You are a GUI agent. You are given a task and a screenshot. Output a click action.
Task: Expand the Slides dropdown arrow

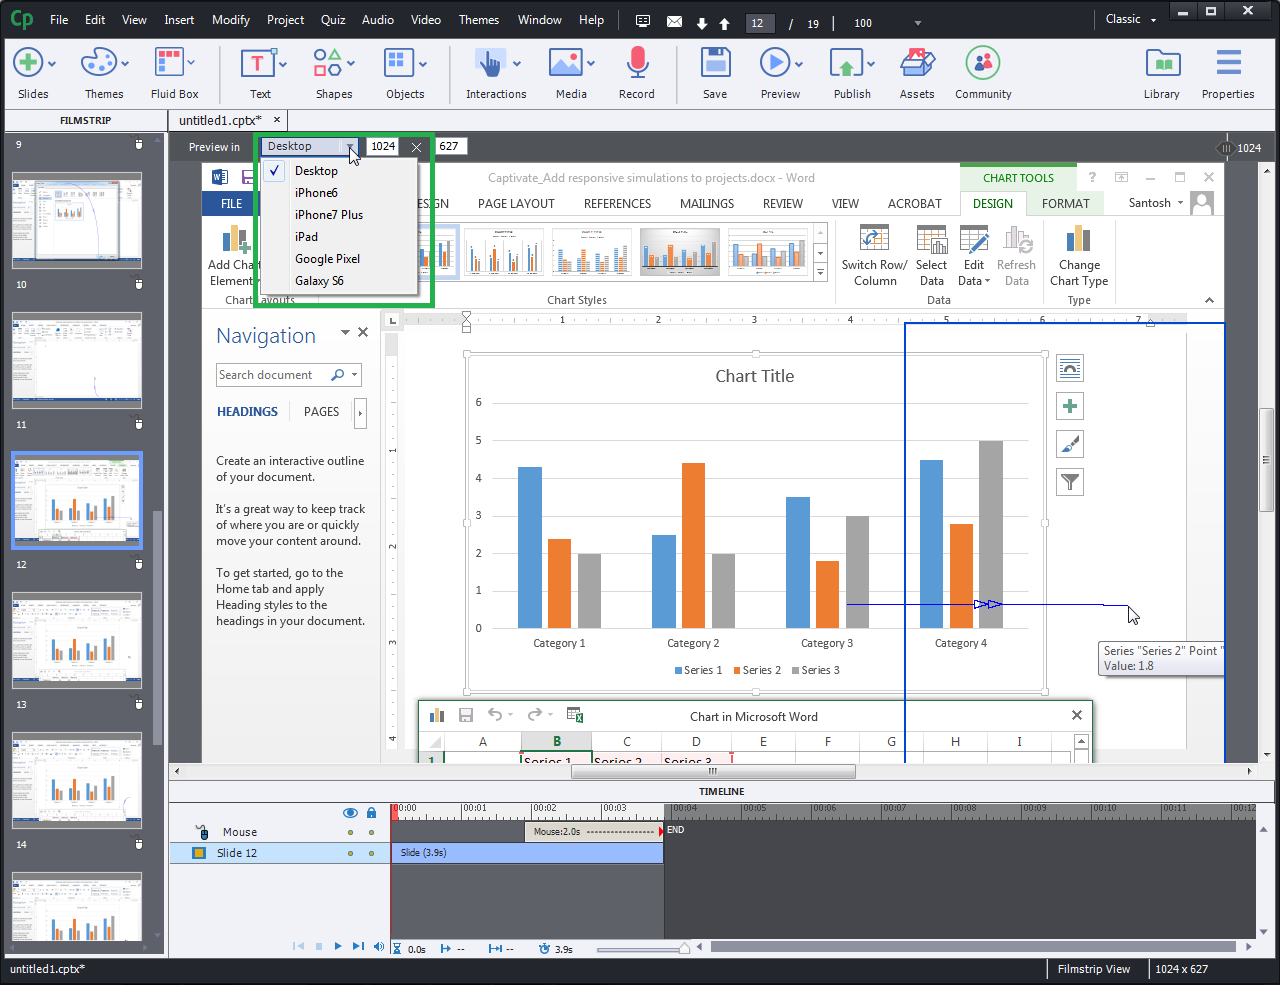click(52, 64)
